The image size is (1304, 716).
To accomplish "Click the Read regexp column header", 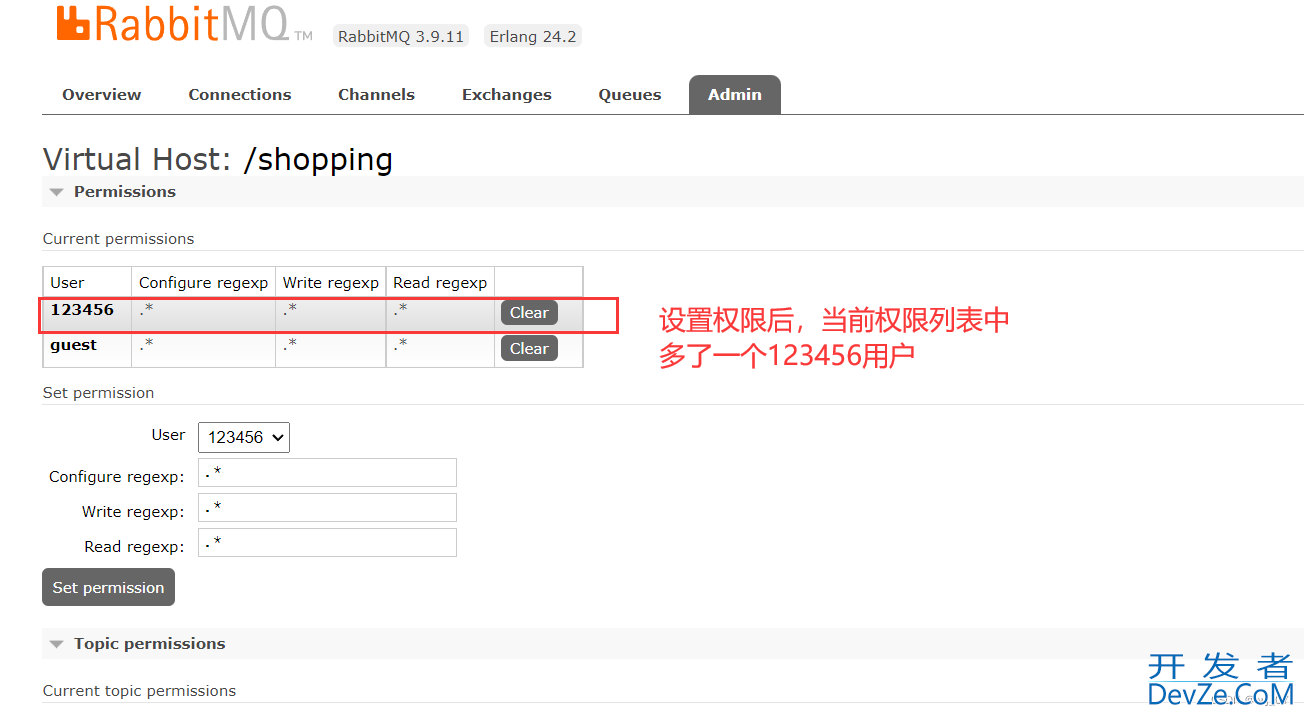I will coord(440,282).
